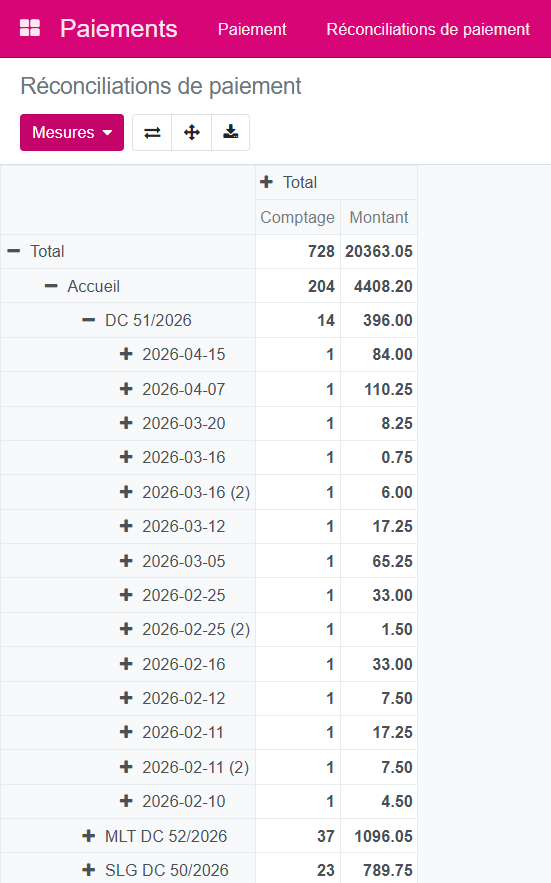Click the flip axis swap icon
The width and height of the screenshot is (551, 883).
tap(152, 133)
